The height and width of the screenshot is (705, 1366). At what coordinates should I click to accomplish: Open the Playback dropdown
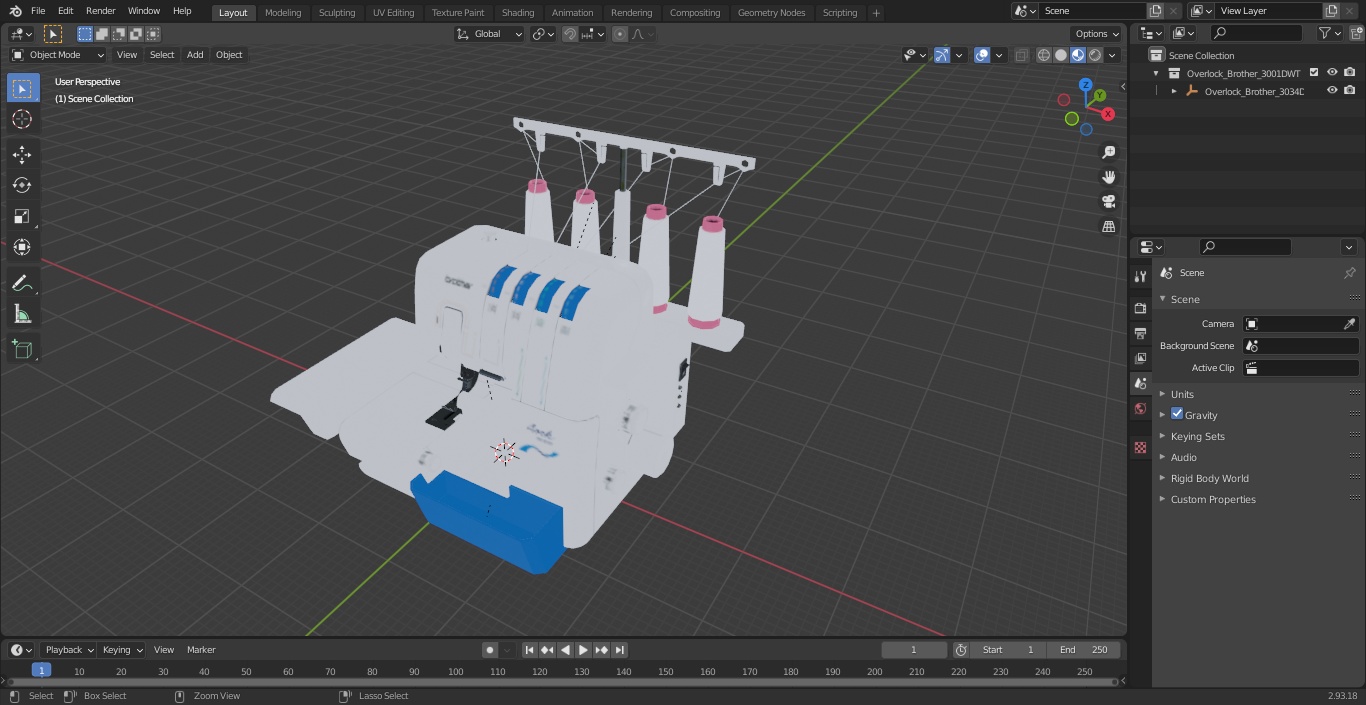coord(68,650)
